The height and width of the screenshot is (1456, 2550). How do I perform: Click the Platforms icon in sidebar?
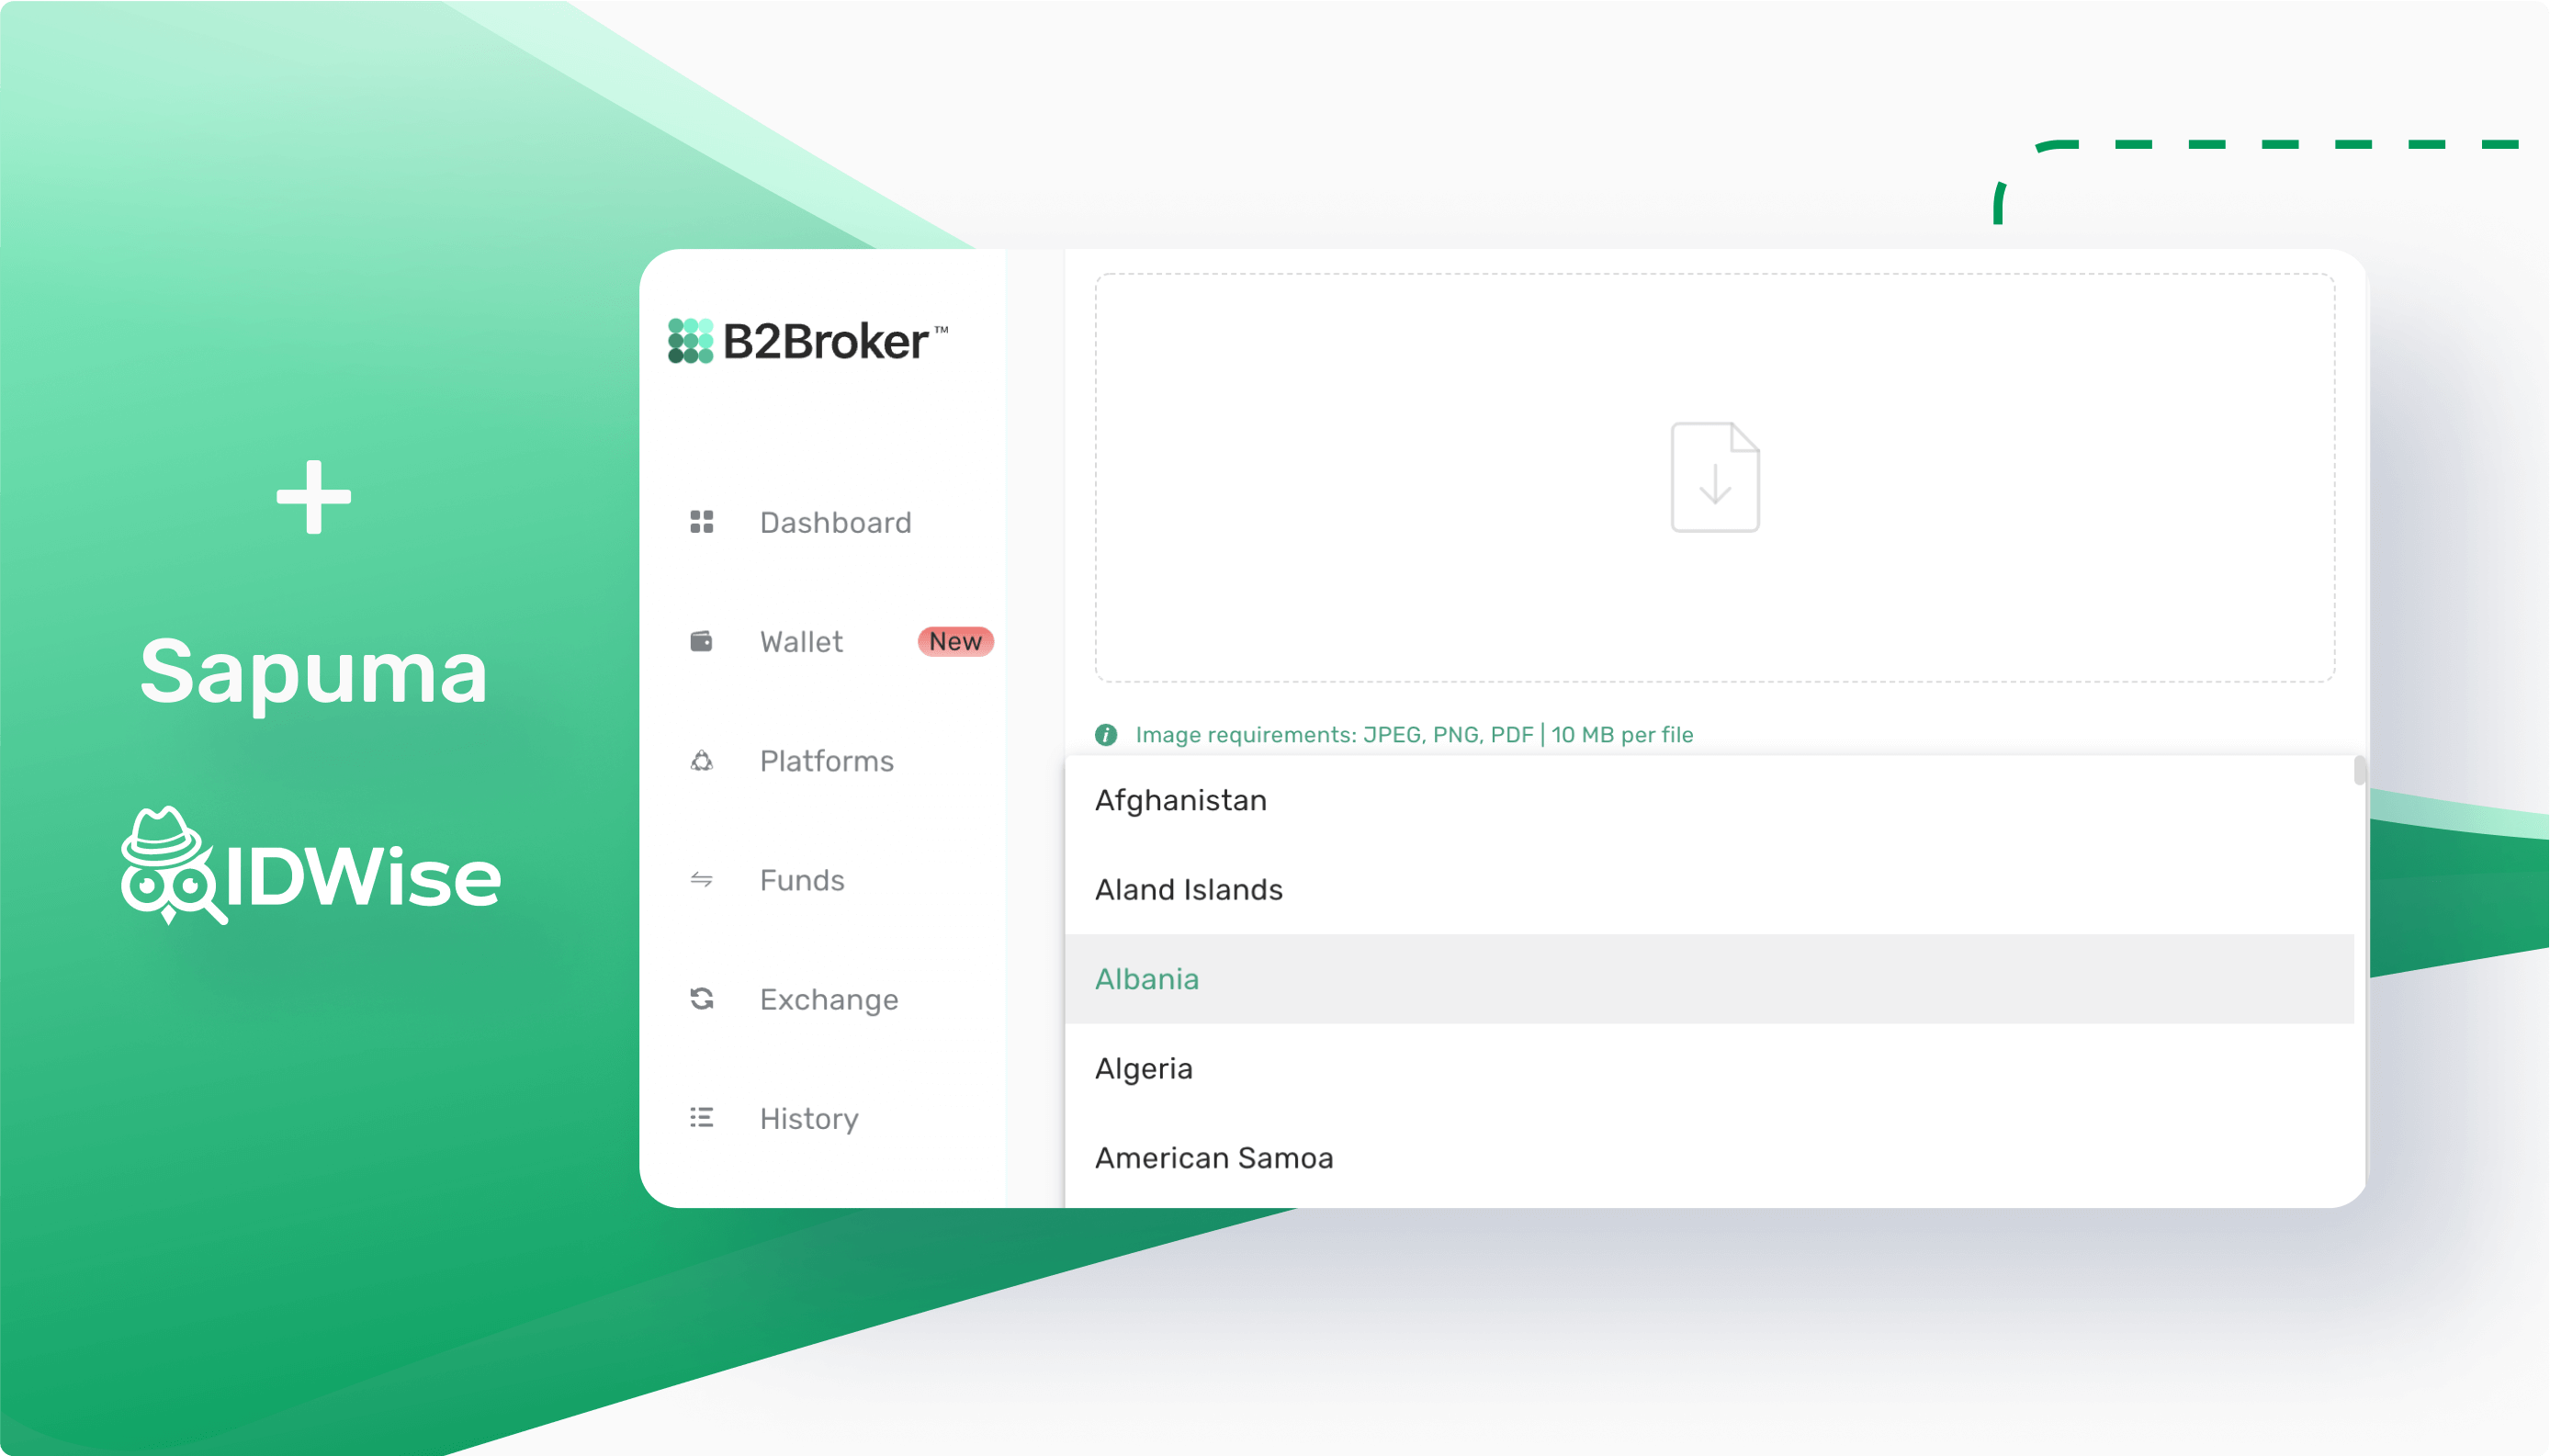pos(703,761)
